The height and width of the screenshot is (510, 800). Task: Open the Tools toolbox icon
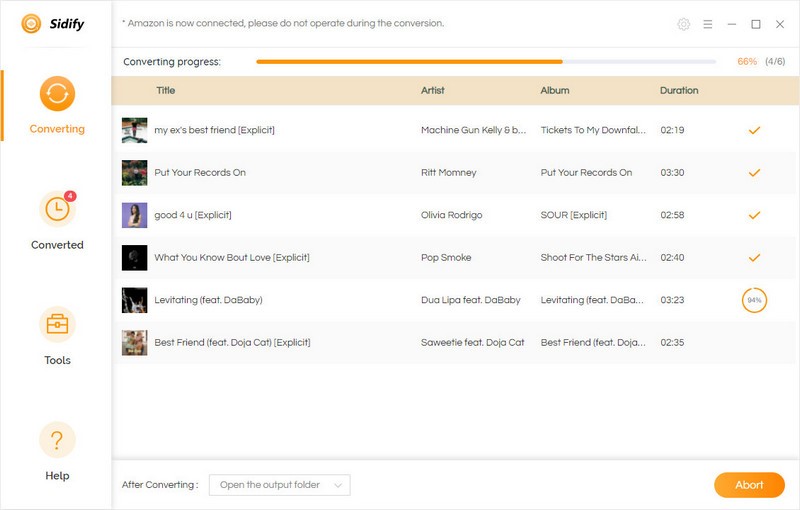57,325
